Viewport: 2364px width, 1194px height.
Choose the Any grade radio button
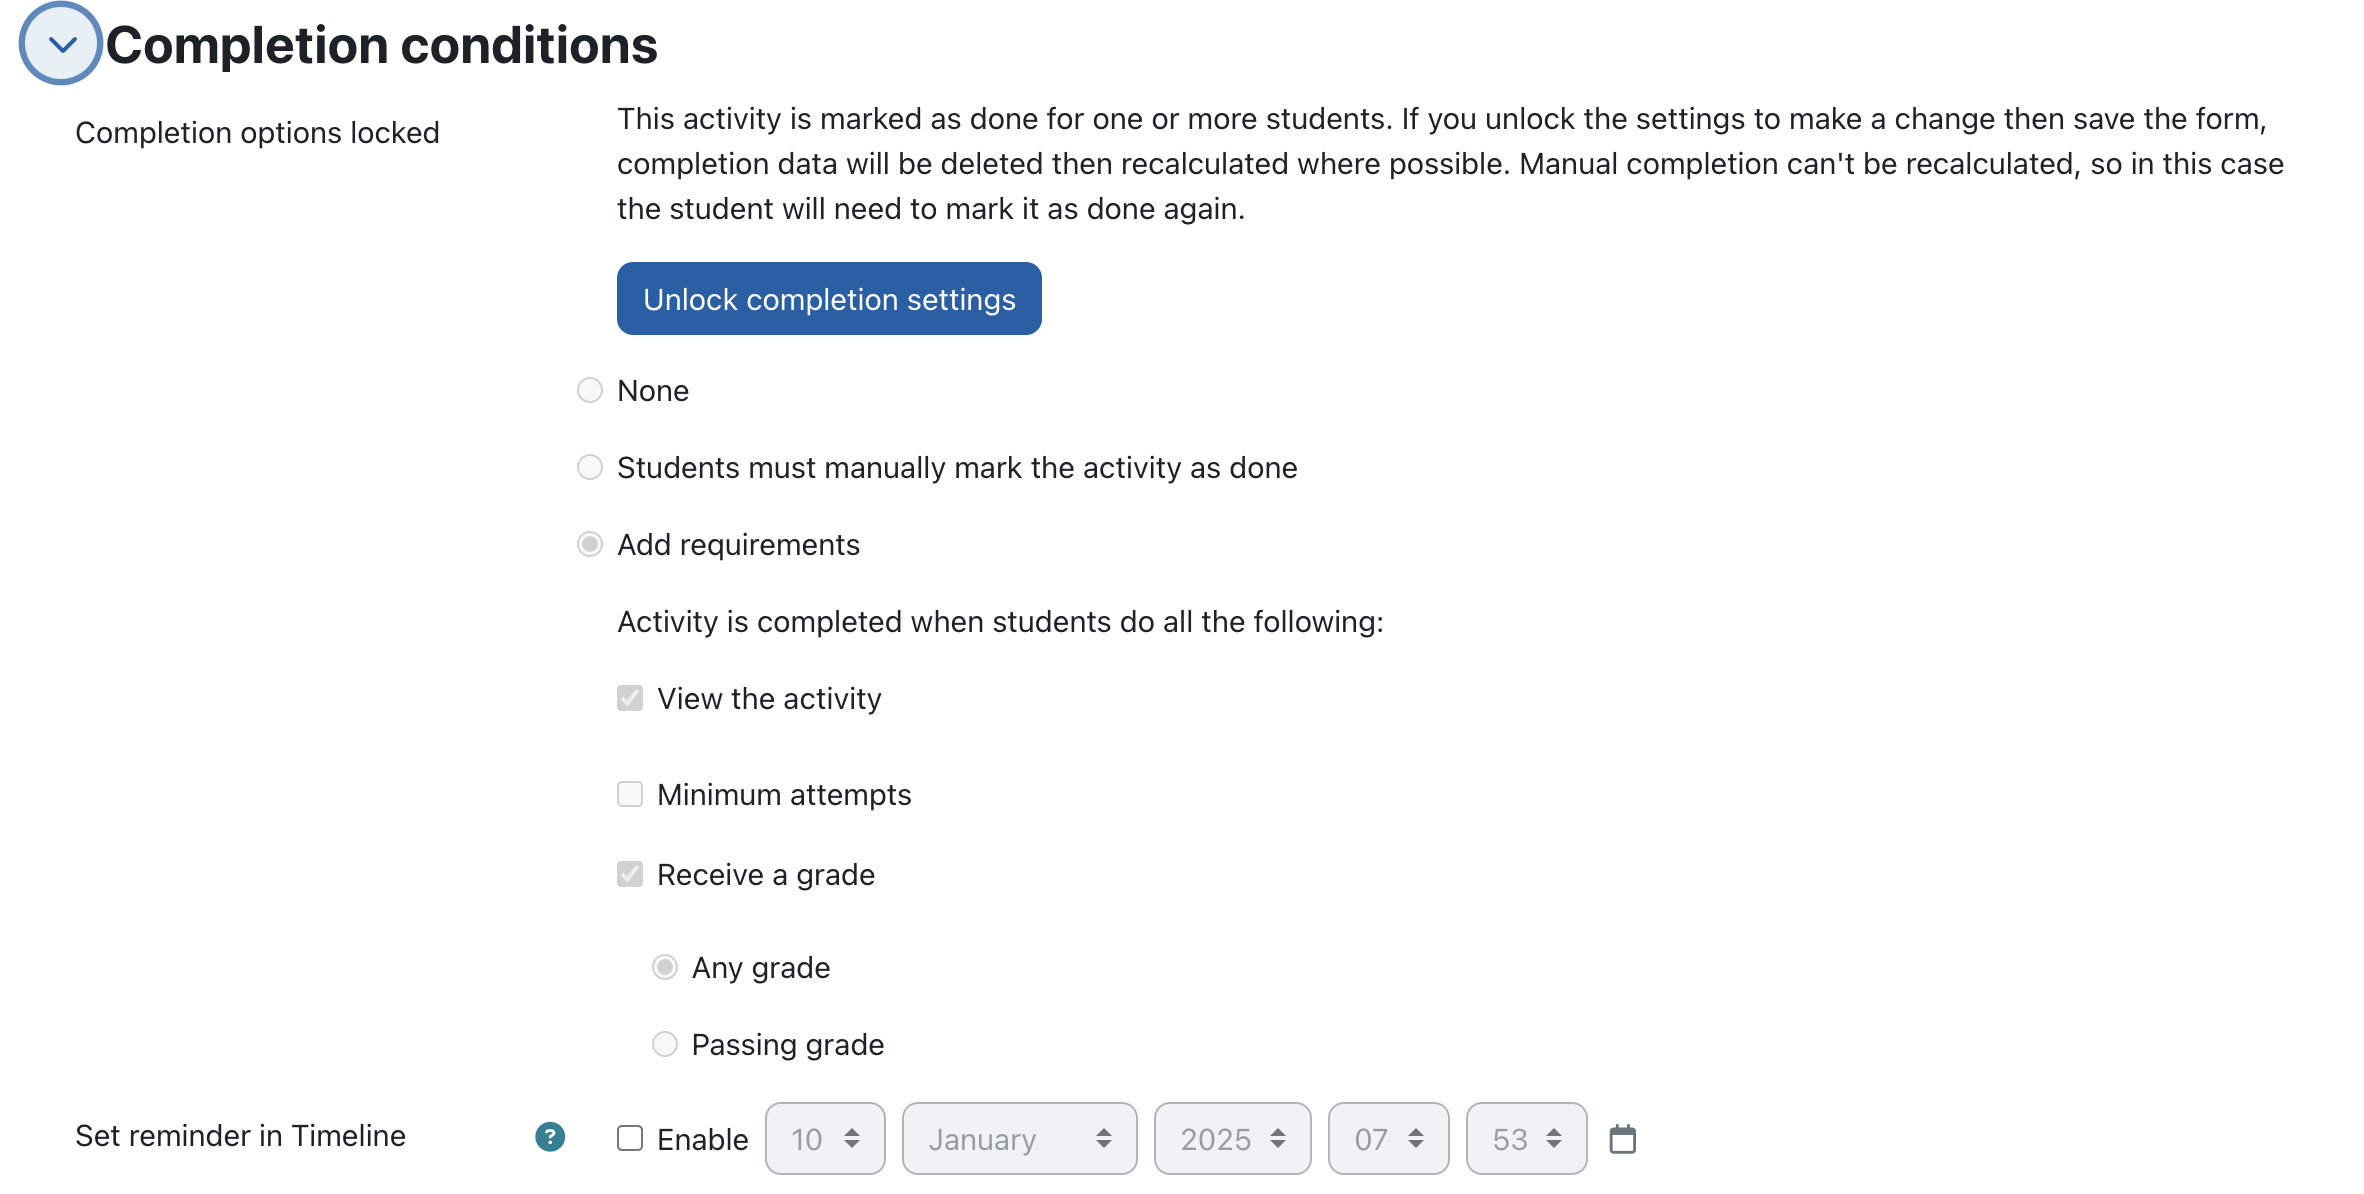coord(665,967)
